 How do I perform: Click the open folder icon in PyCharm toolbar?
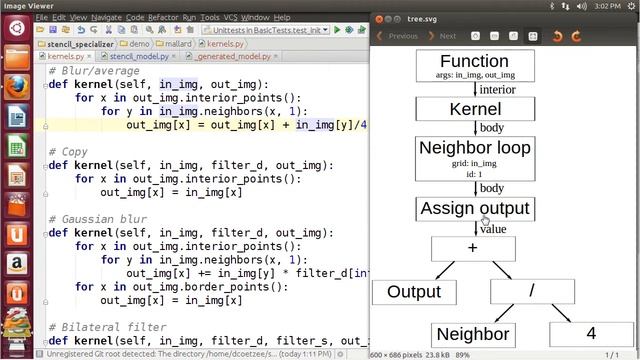40,30
